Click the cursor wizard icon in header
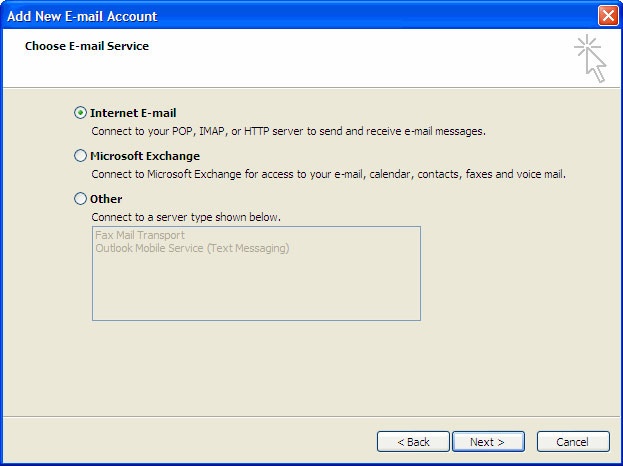Viewport: 623px width, 466px height. click(591, 58)
